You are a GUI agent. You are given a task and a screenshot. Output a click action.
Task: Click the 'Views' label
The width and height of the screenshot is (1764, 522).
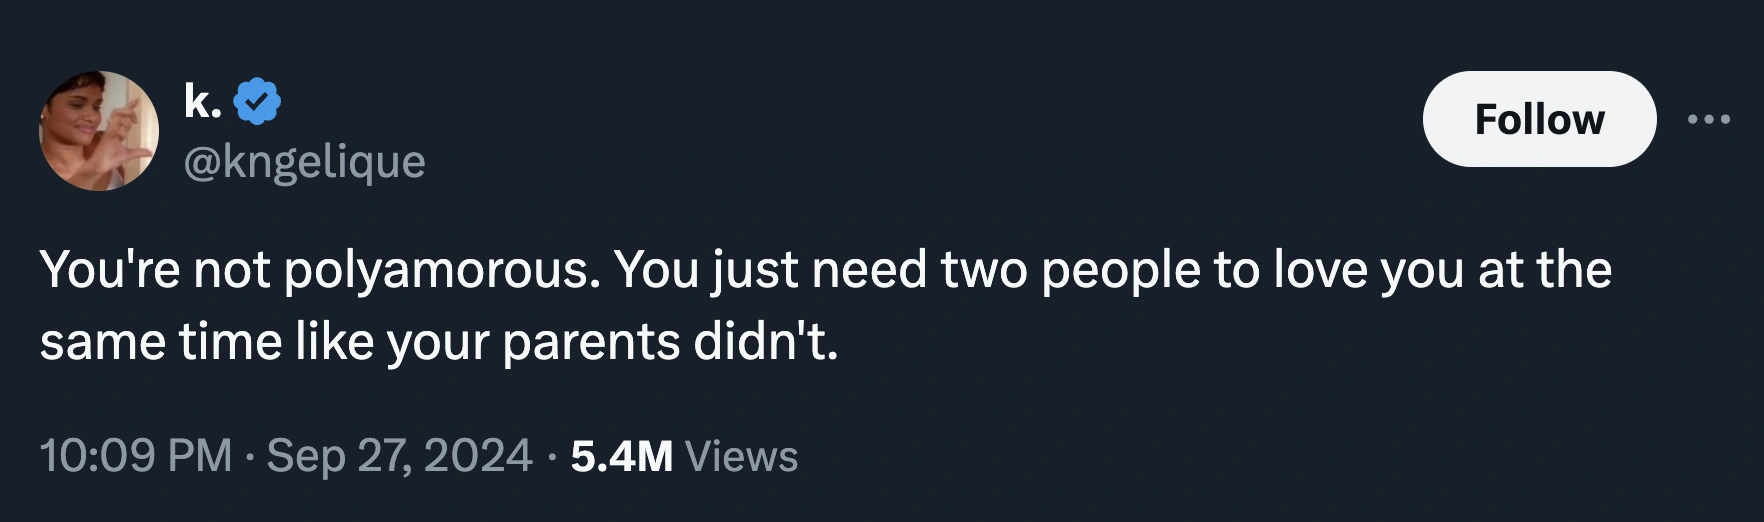click(x=741, y=456)
